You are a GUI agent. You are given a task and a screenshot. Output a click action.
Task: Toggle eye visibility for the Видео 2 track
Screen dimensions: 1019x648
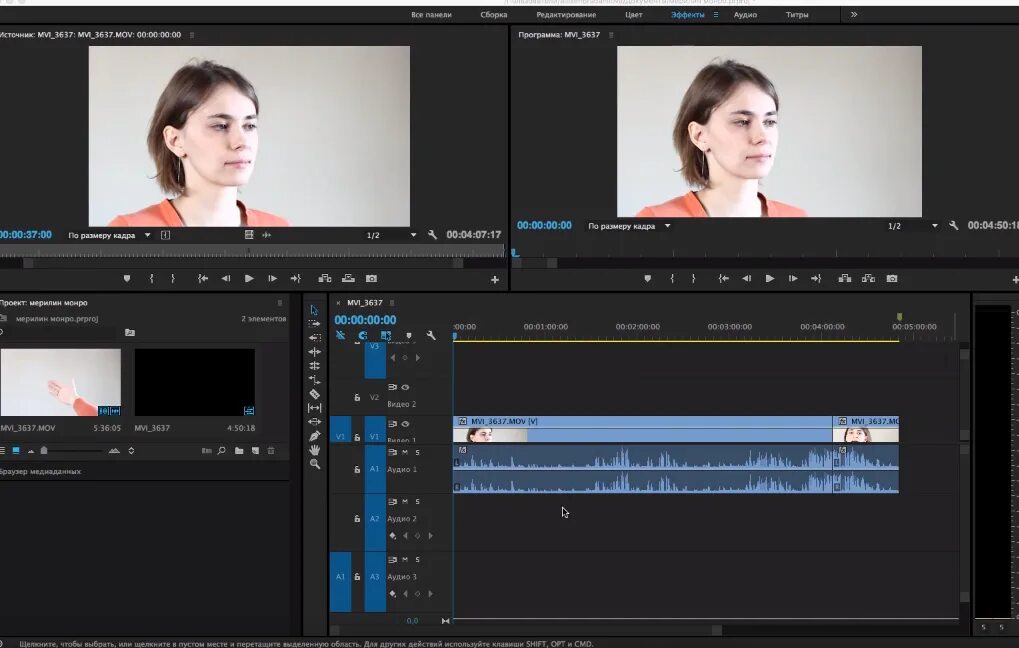pos(405,387)
